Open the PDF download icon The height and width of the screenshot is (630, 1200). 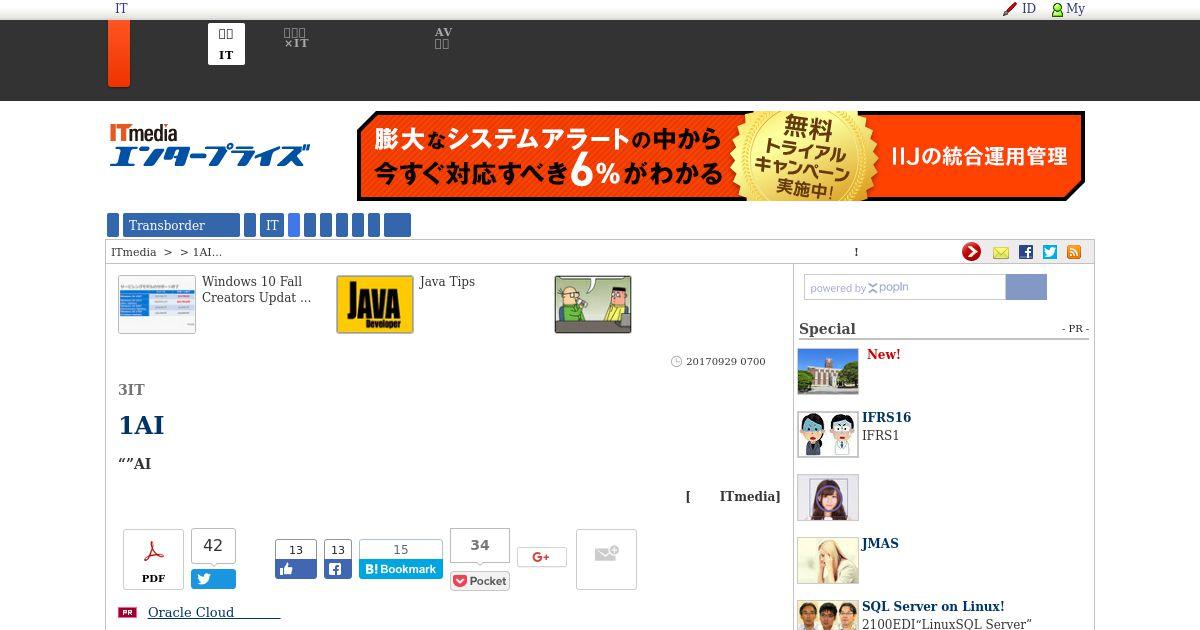(x=153, y=559)
